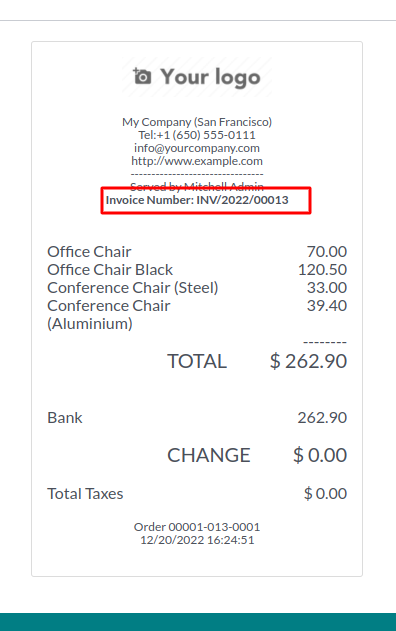This screenshot has width=396, height=631.
Task: Click the Conference Chair (Steel) line item
Action: tap(197, 288)
